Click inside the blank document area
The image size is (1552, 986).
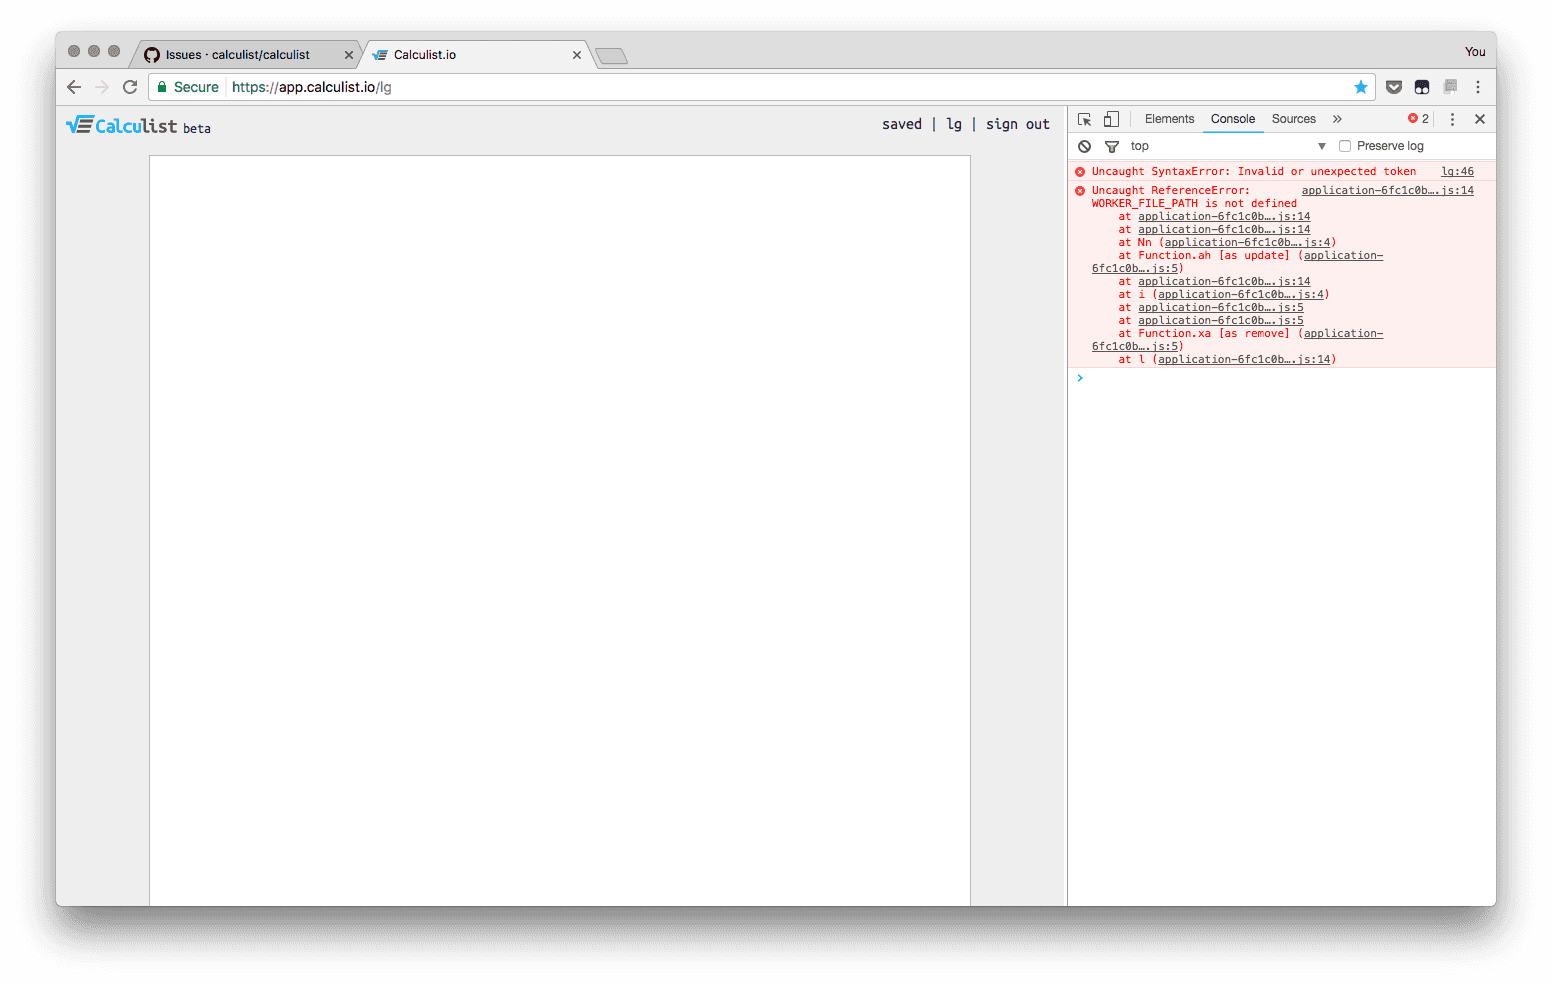point(560,530)
